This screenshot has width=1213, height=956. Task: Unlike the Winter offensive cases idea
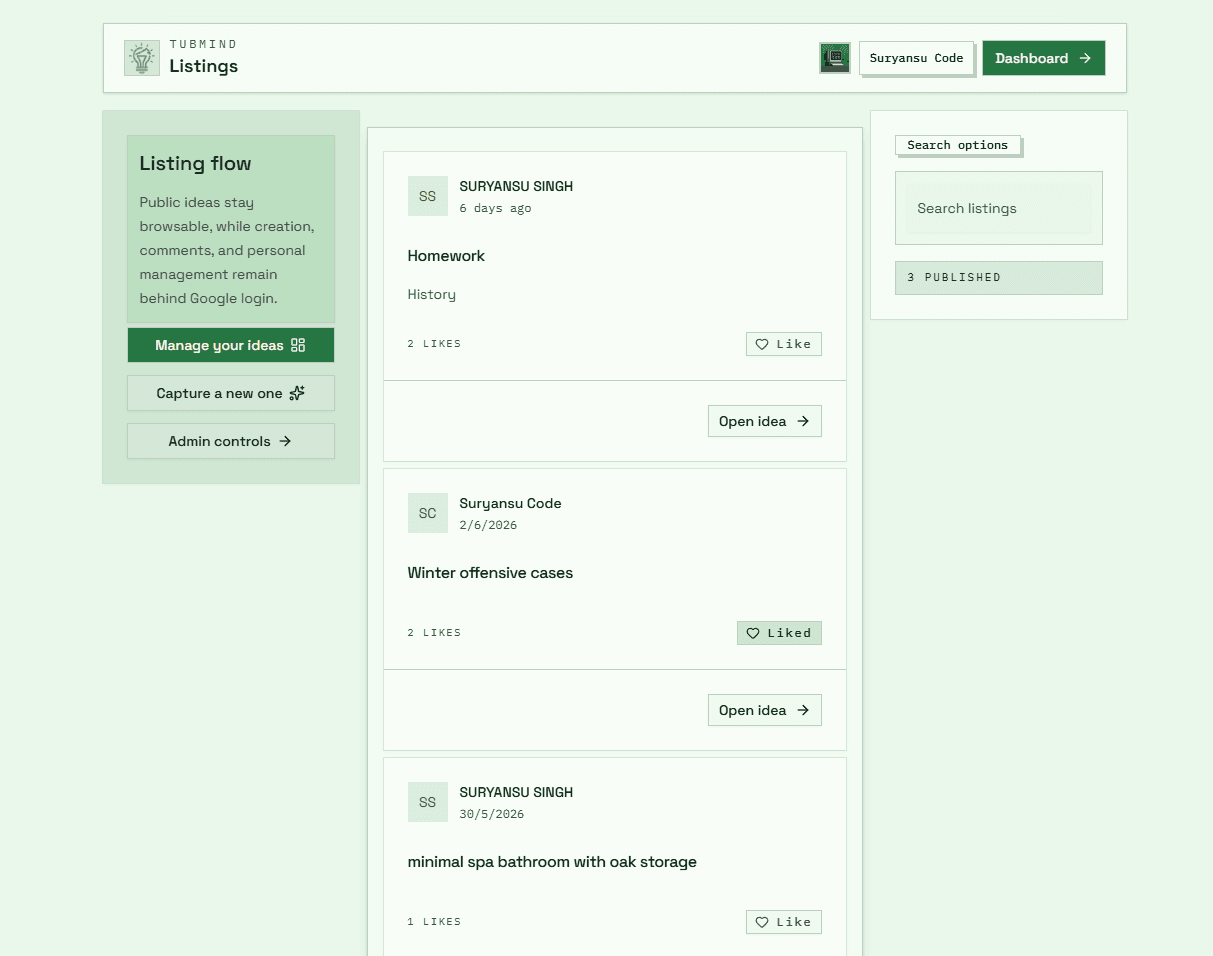point(780,633)
